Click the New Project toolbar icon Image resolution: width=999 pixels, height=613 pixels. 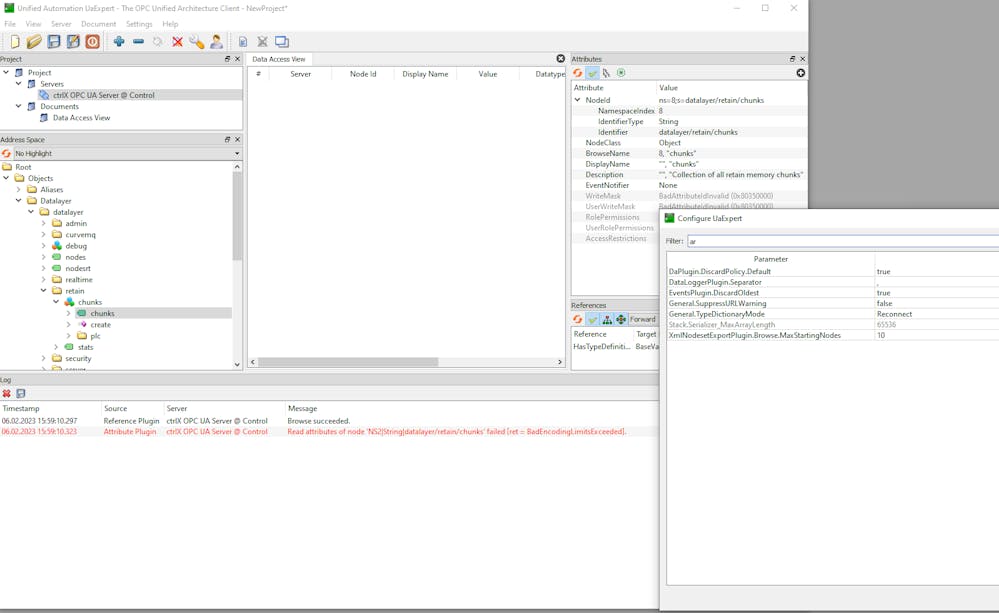[x=15, y=42]
